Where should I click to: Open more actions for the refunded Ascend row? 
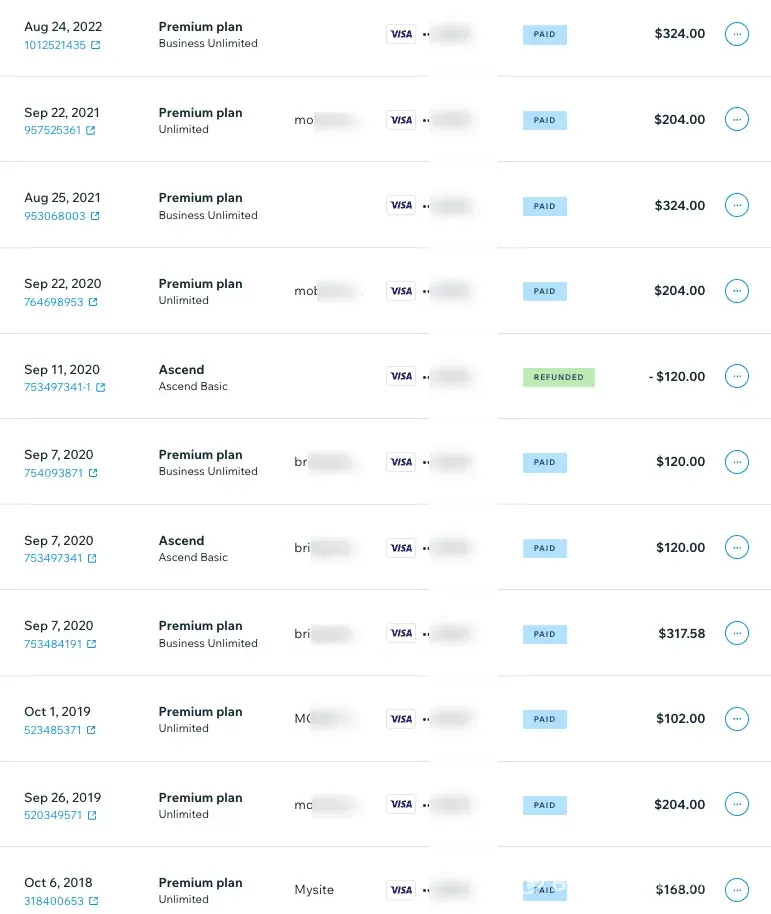click(736, 377)
